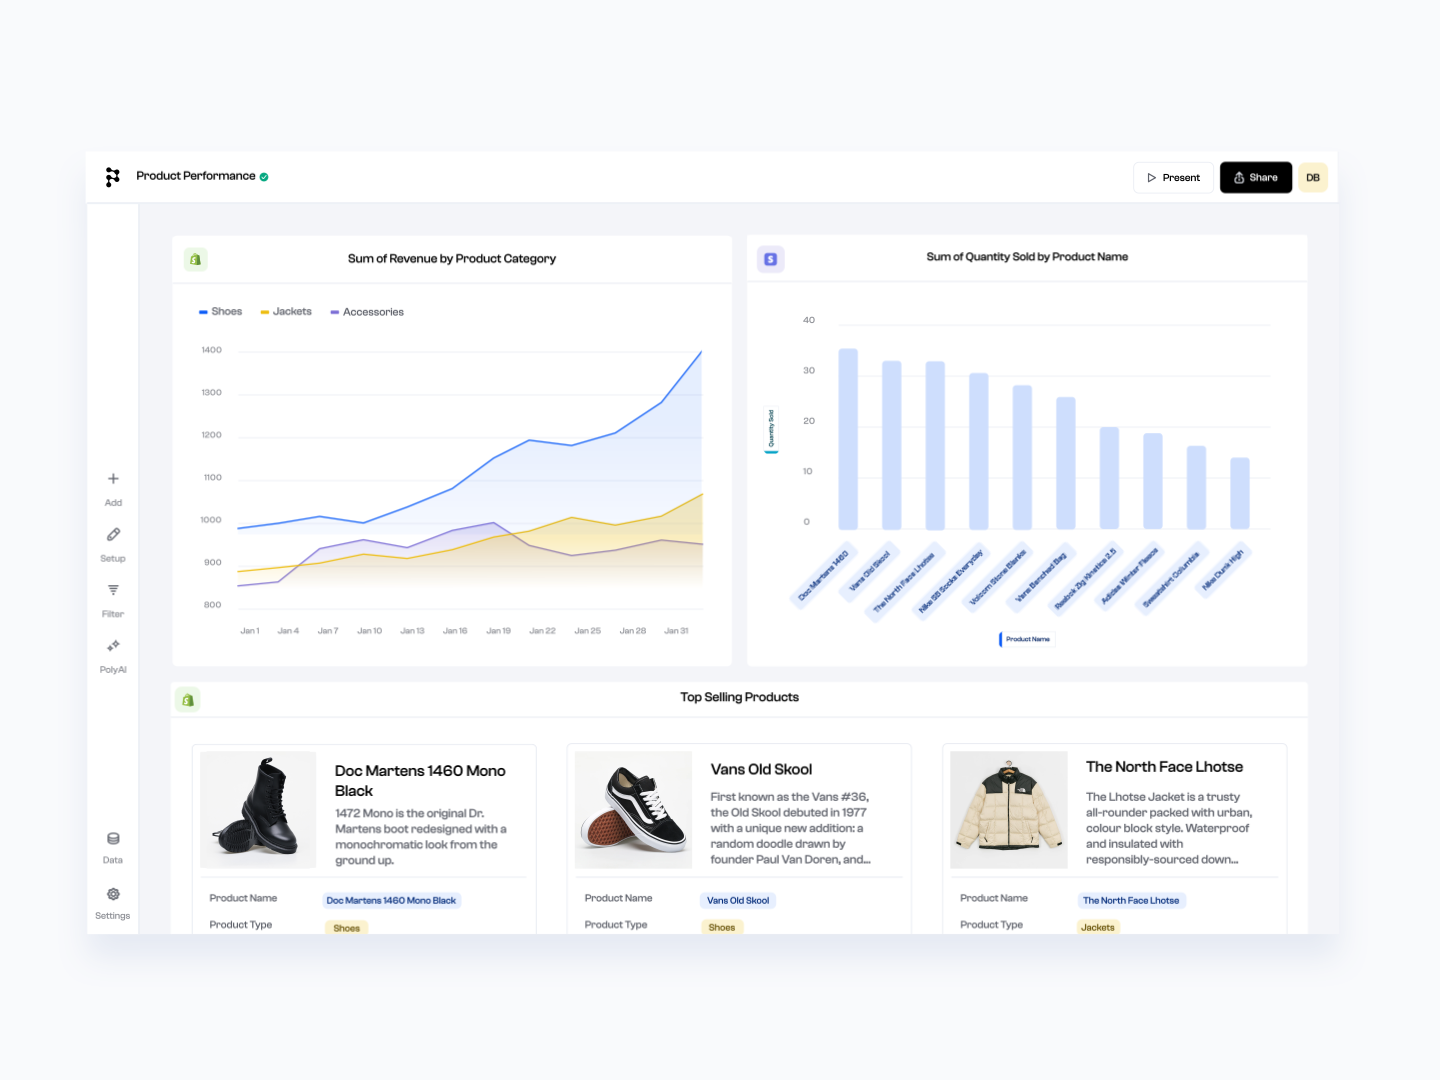Click the Shopify icon on the revenue chart

pyautogui.click(x=196, y=259)
